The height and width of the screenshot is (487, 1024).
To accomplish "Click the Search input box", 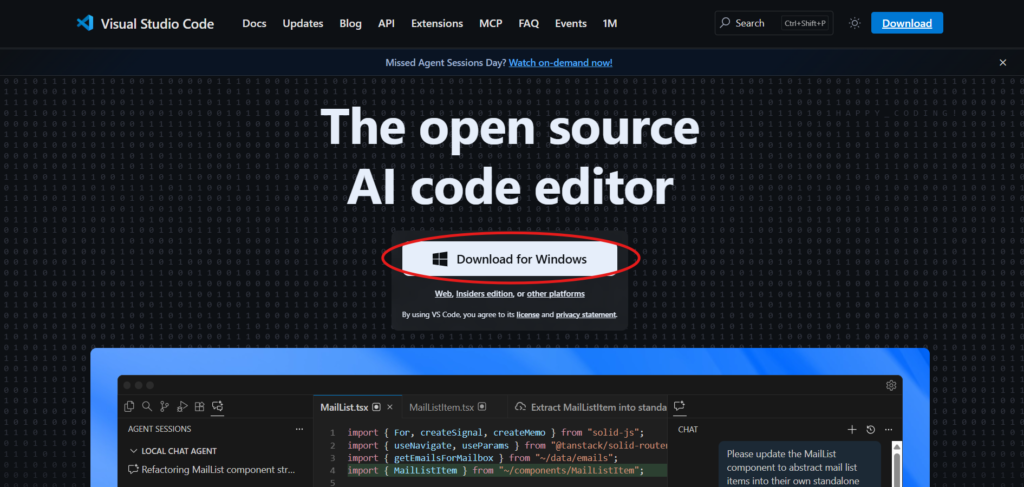I will [775, 23].
